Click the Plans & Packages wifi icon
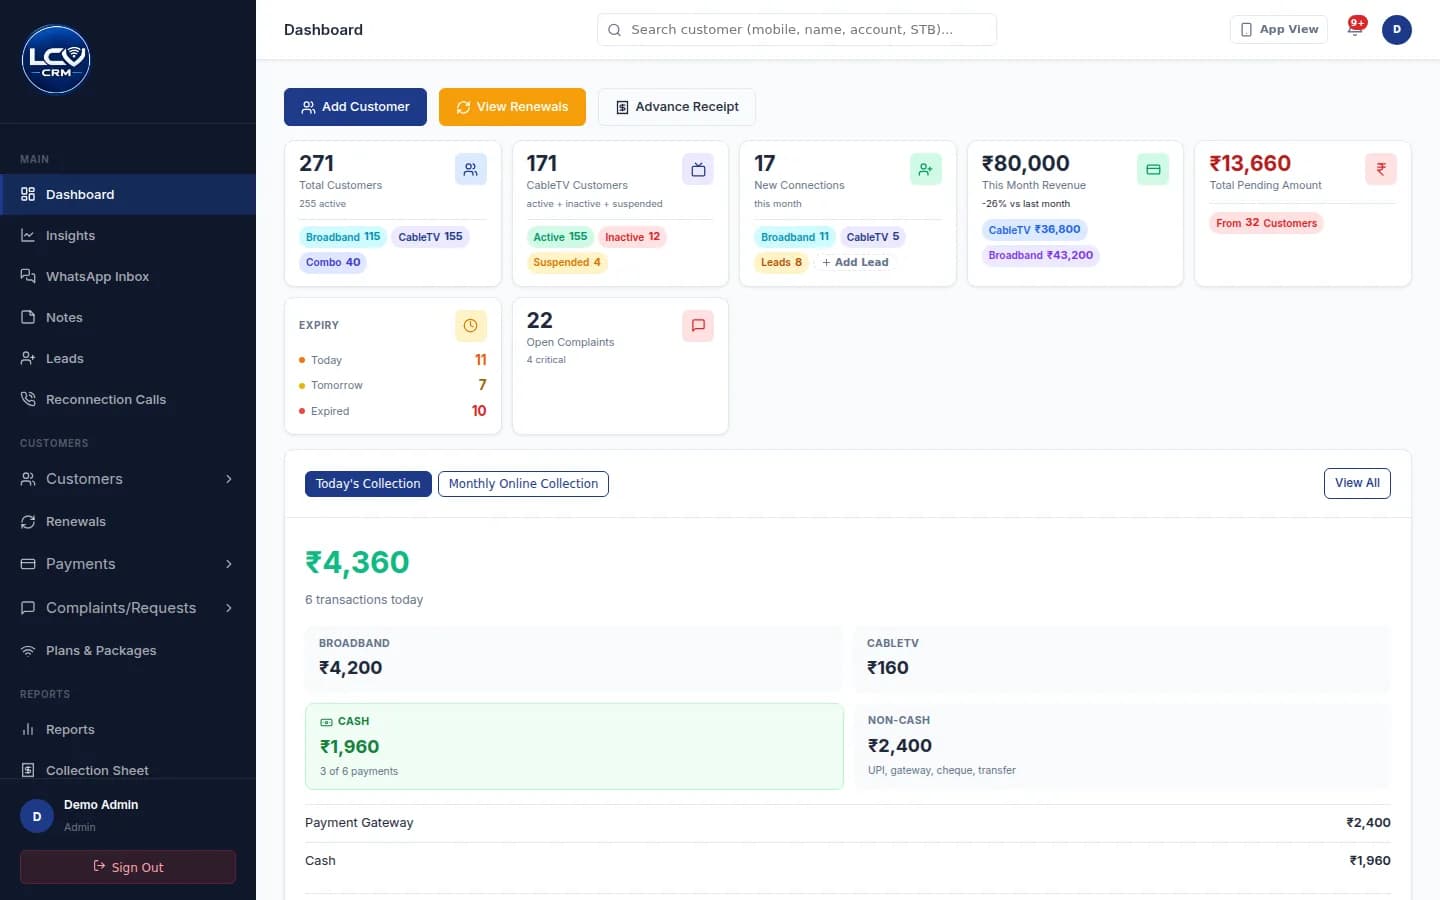Viewport: 1440px width, 900px height. tap(28, 651)
